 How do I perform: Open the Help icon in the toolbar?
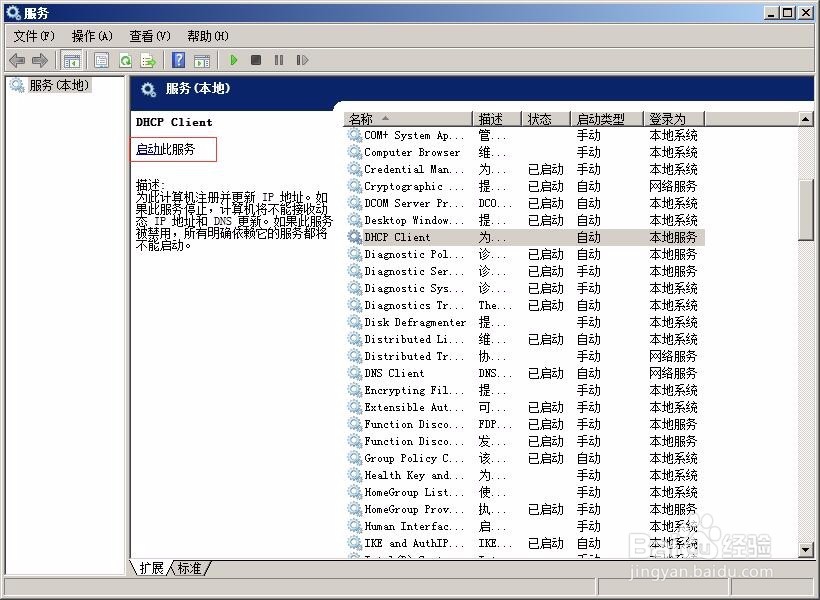click(178, 60)
